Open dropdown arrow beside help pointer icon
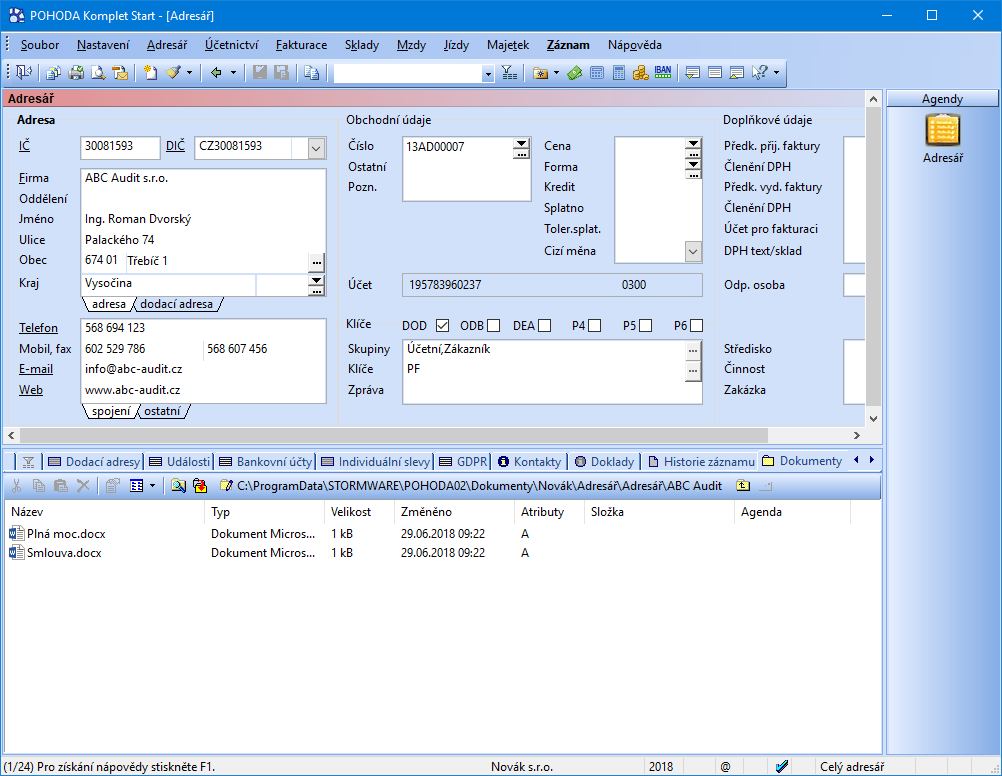 776,72
